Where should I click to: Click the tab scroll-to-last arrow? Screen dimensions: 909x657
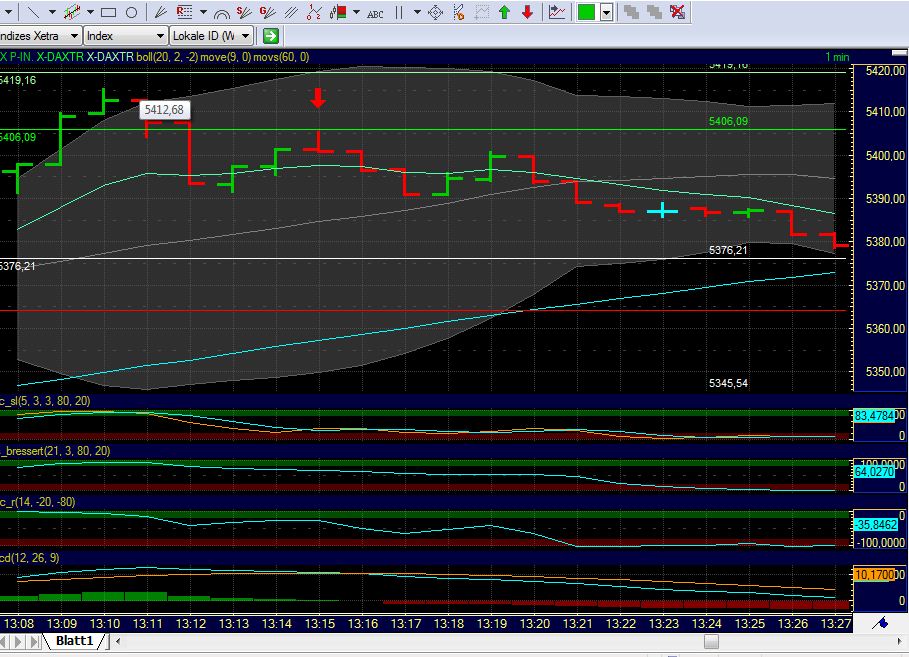35,642
